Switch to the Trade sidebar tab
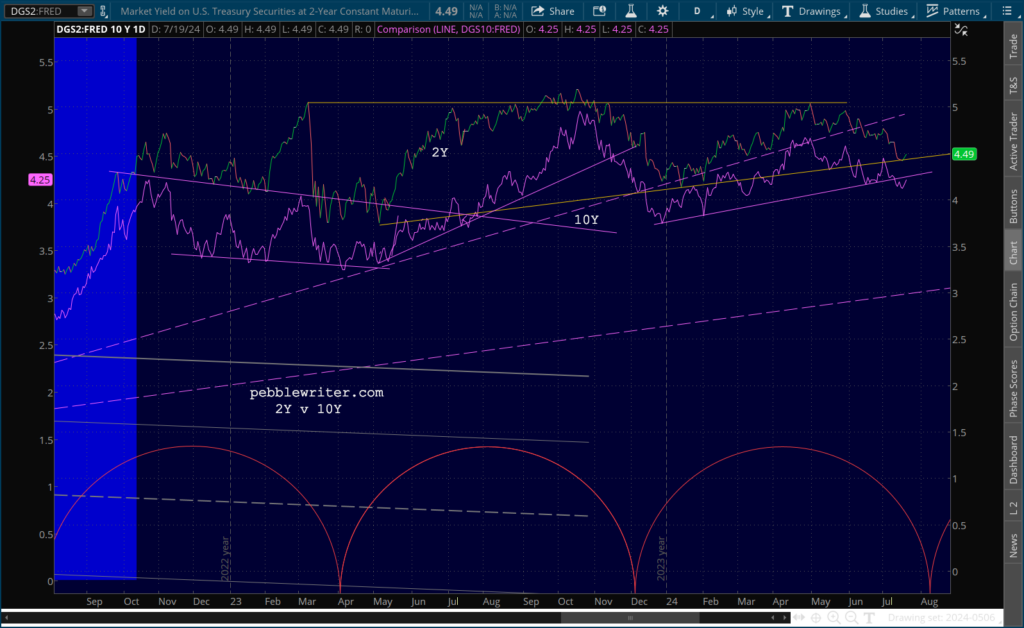1024x628 pixels. pos(1013,45)
